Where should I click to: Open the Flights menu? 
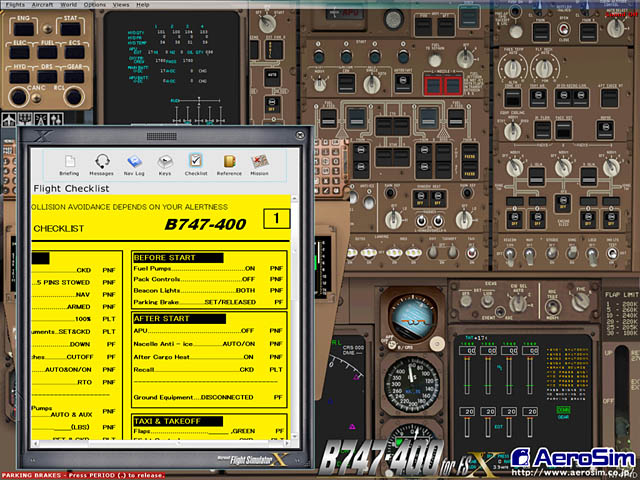point(15,4)
